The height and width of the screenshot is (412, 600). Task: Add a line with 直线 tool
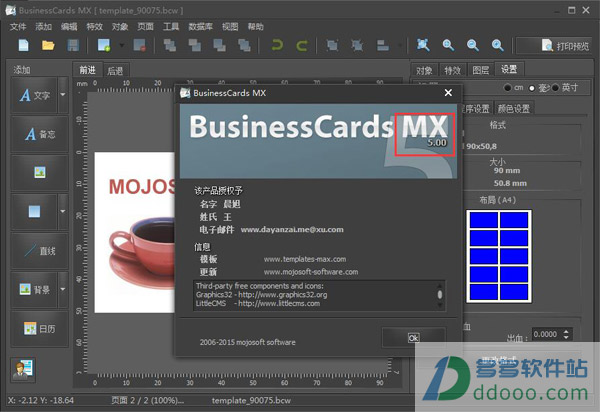40,251
